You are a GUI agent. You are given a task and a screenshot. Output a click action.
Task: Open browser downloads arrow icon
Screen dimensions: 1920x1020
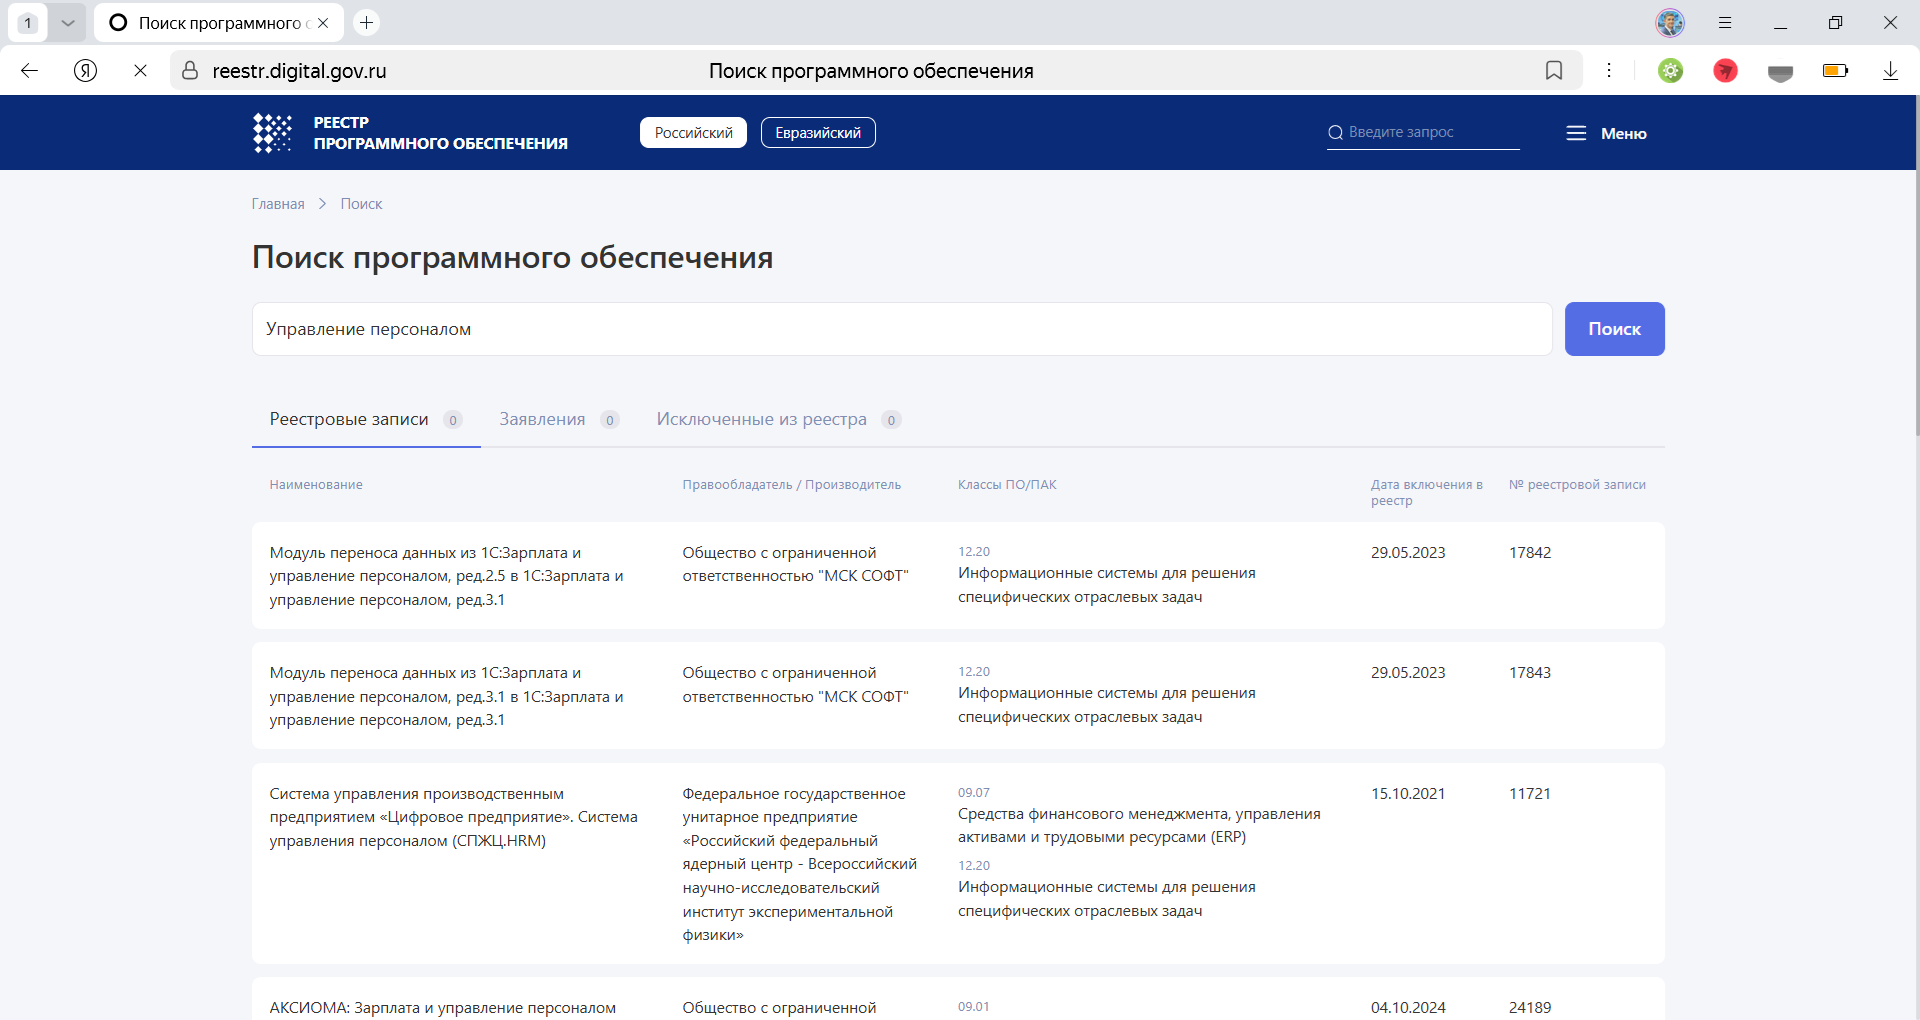1890,70
